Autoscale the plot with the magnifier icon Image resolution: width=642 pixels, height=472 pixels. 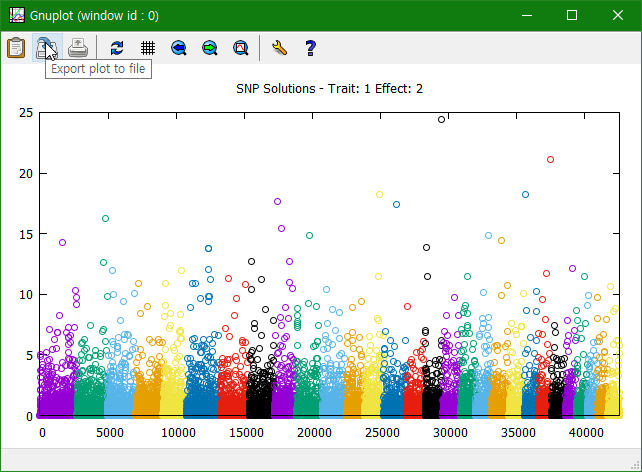click(241, 48)
